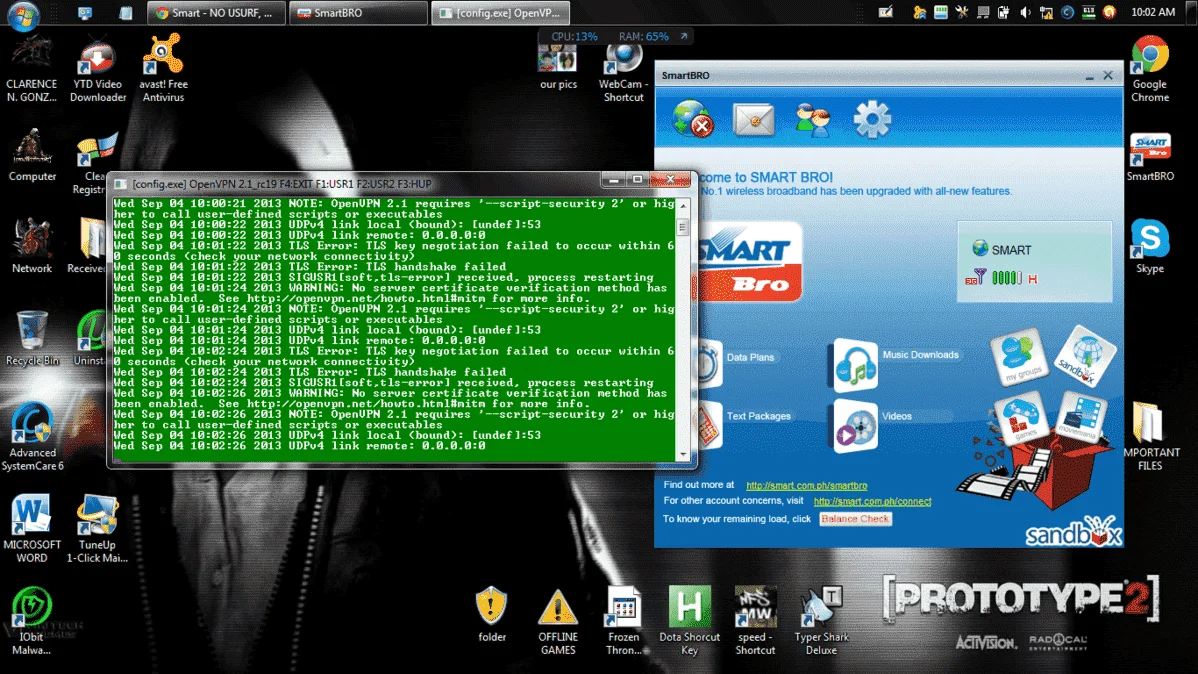The height and width of the screenshot is (674, 1198).
Task: Click the volume icon in system tray
Action: 1025,12
